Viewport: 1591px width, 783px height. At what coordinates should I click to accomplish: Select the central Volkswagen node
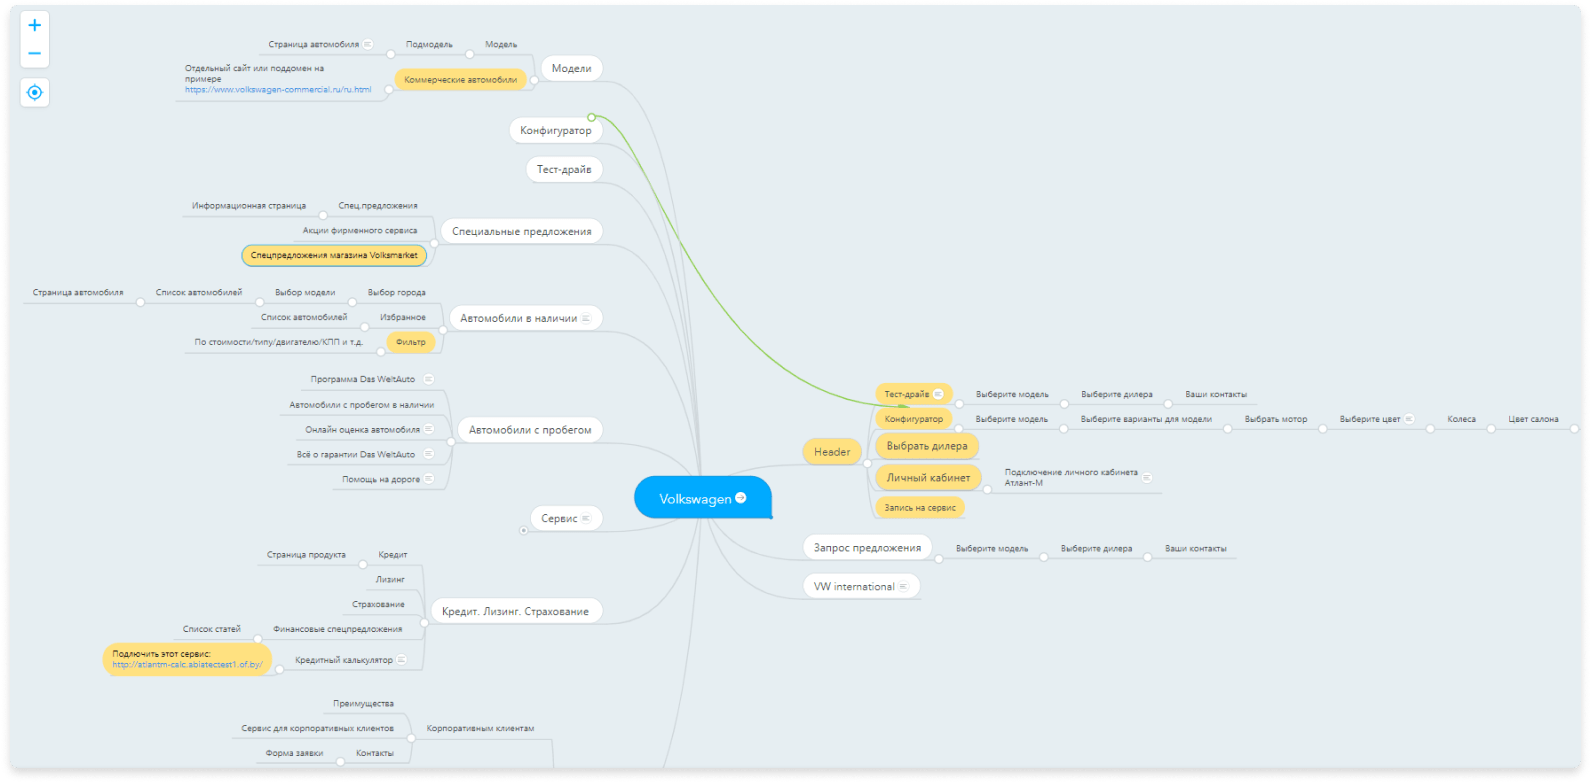(x=702, y=498)
